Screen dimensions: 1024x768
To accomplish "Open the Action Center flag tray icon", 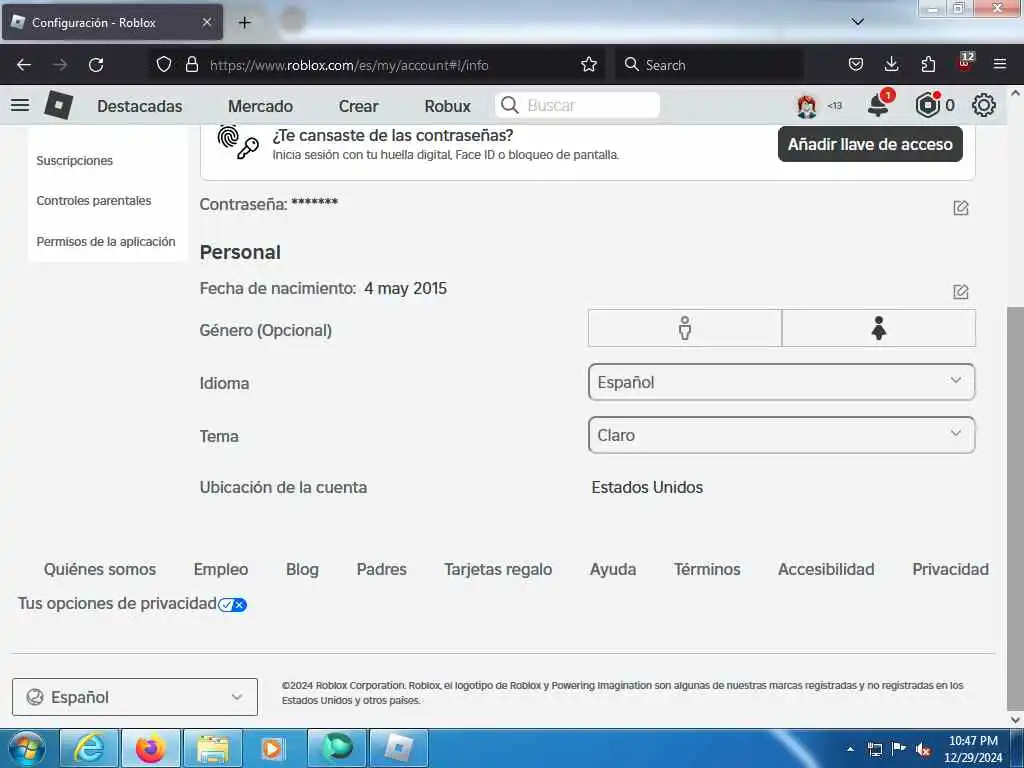I will (x=899, y=748).
